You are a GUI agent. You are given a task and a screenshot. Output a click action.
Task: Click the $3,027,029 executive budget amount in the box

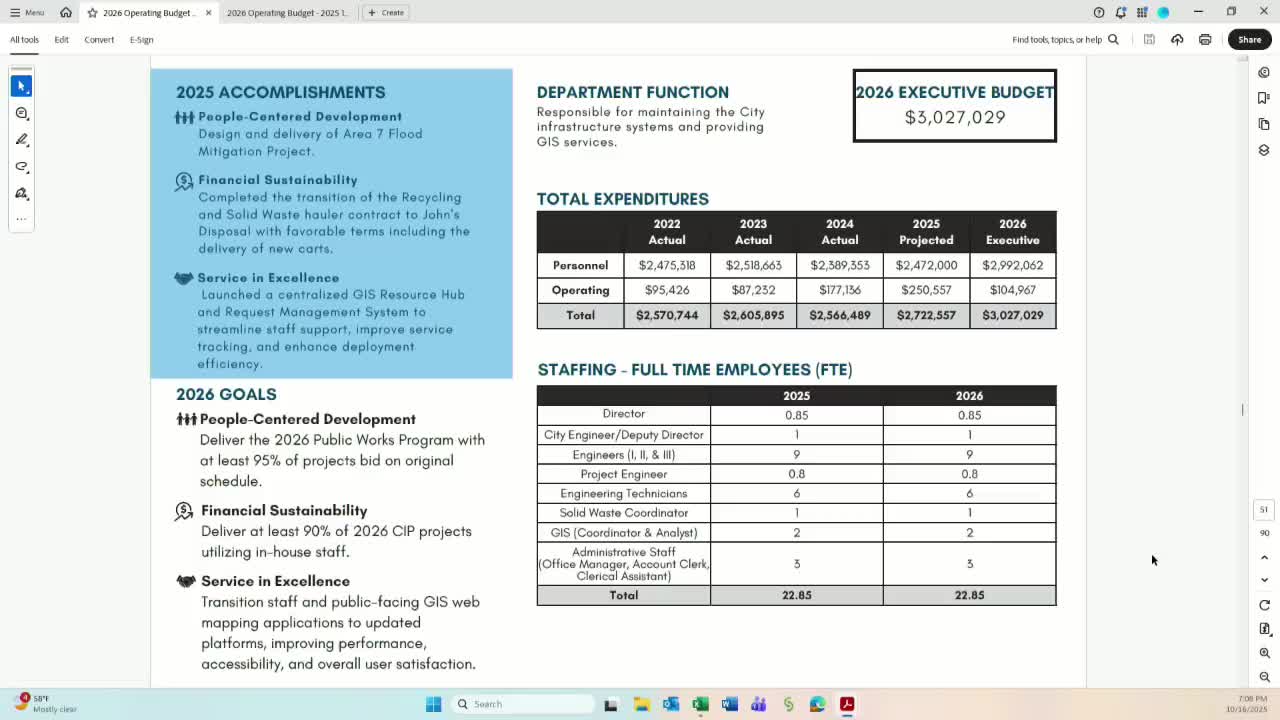(955, 117)
